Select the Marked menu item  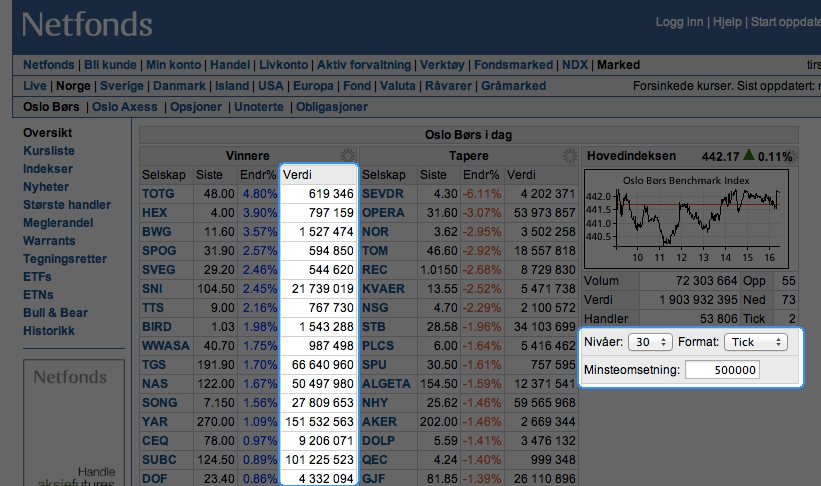pyautogui.click(x=618, y=65)
